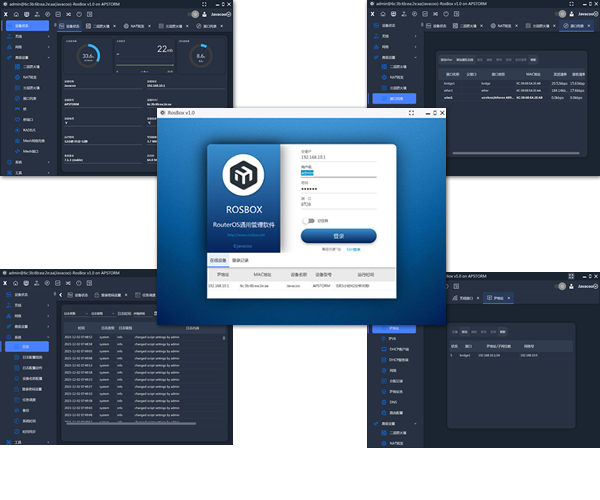The image size is (600, 500).
Task: Click the crossed-arrows icon in the top-left window toolbar
Action: pyautogui.click(x=68, y=15)
